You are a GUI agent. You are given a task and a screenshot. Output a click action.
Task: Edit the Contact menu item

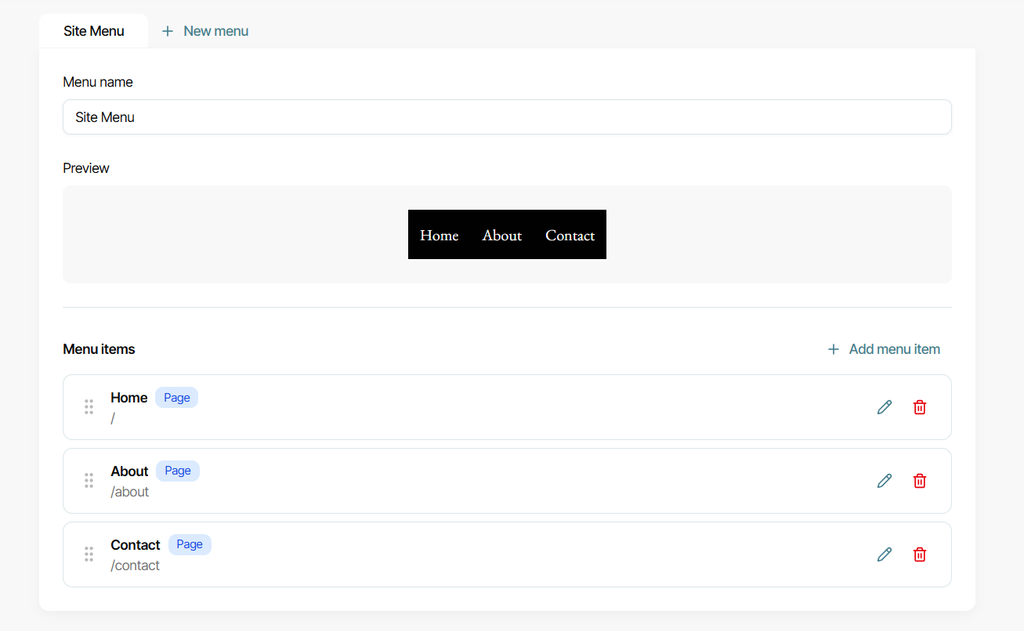coord(884,555)
